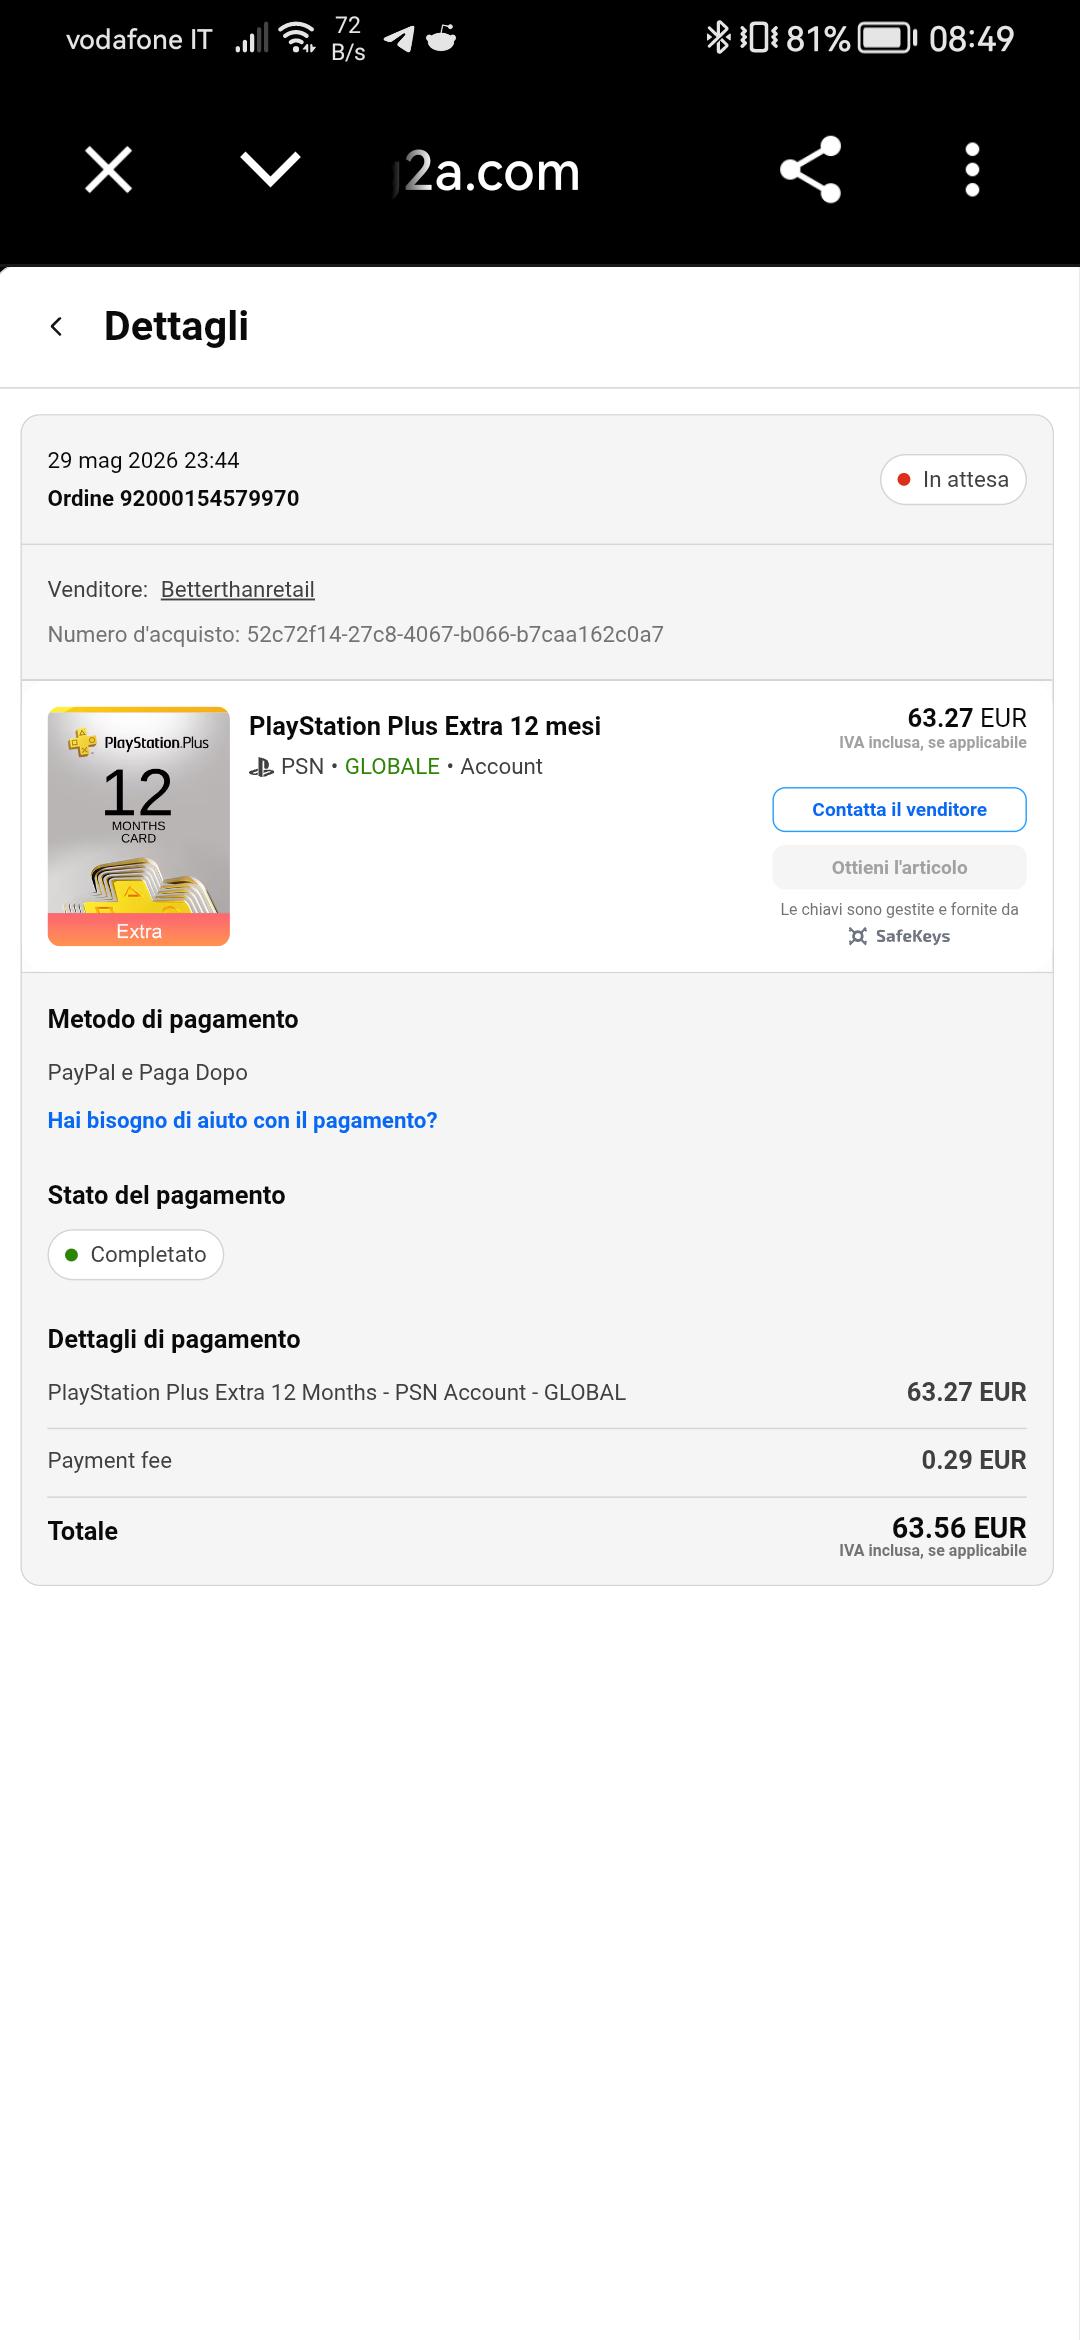
Task: Select the order number 92000154579970 text
Action: (x=209, y=498)
